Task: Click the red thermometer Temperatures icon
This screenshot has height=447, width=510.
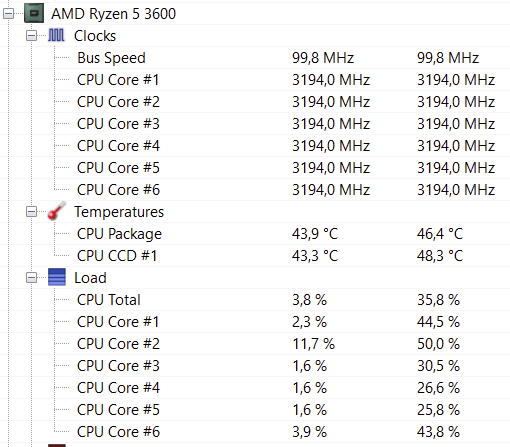Action: (57, 211)
